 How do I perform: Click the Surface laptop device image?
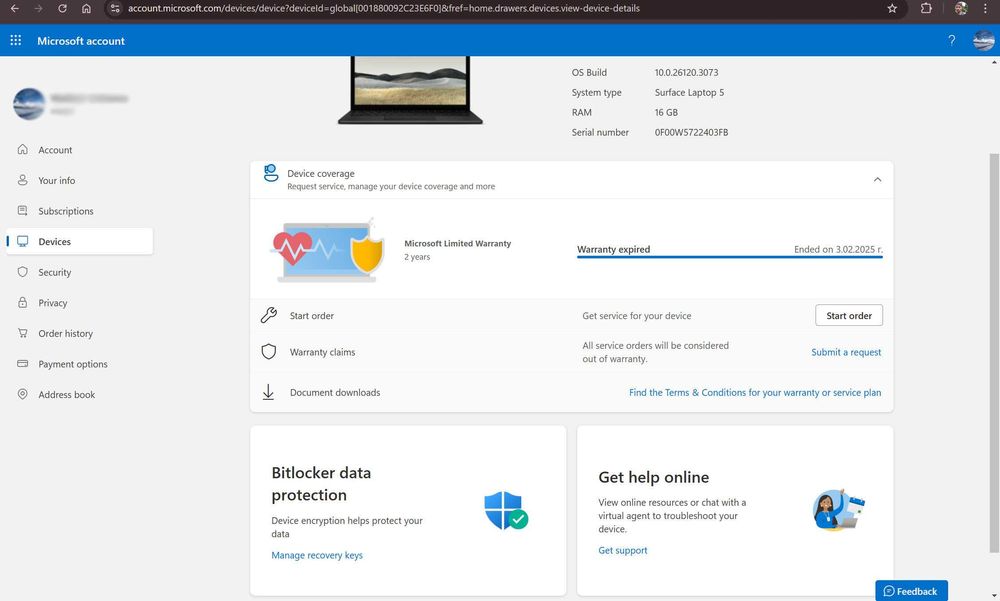pos(410,90)
